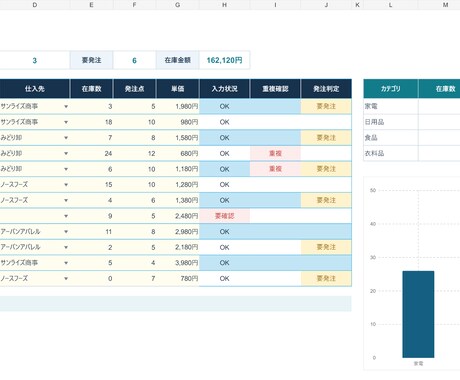The image size is (460, 380).
Task: Select the 家電 category cell
Action: (391, 106)
